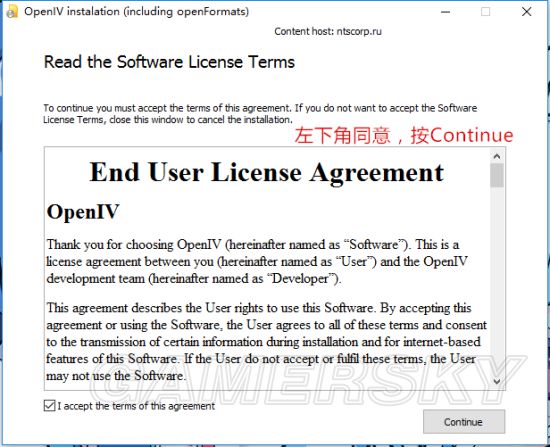The width and height of the screenshot is (550, 447).
Task: Click the 'This agreement describes the User rights' paragraph
Action: [x=267, y=342]
